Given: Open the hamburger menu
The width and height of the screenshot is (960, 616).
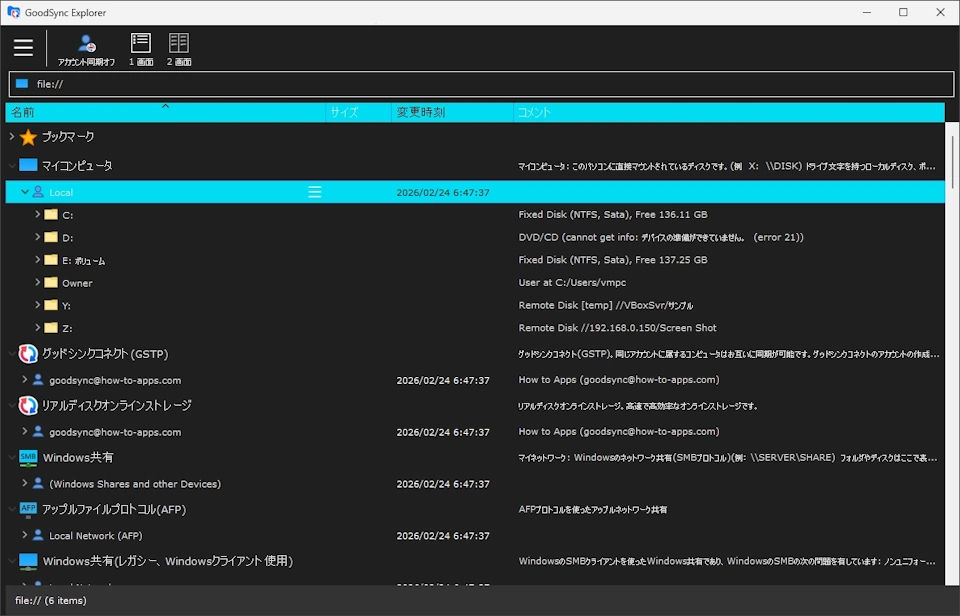Looking at the screenshot, I should coord(23,46).
